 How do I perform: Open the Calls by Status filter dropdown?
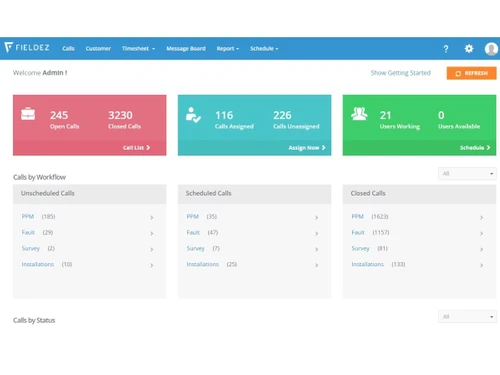point(467,317)
